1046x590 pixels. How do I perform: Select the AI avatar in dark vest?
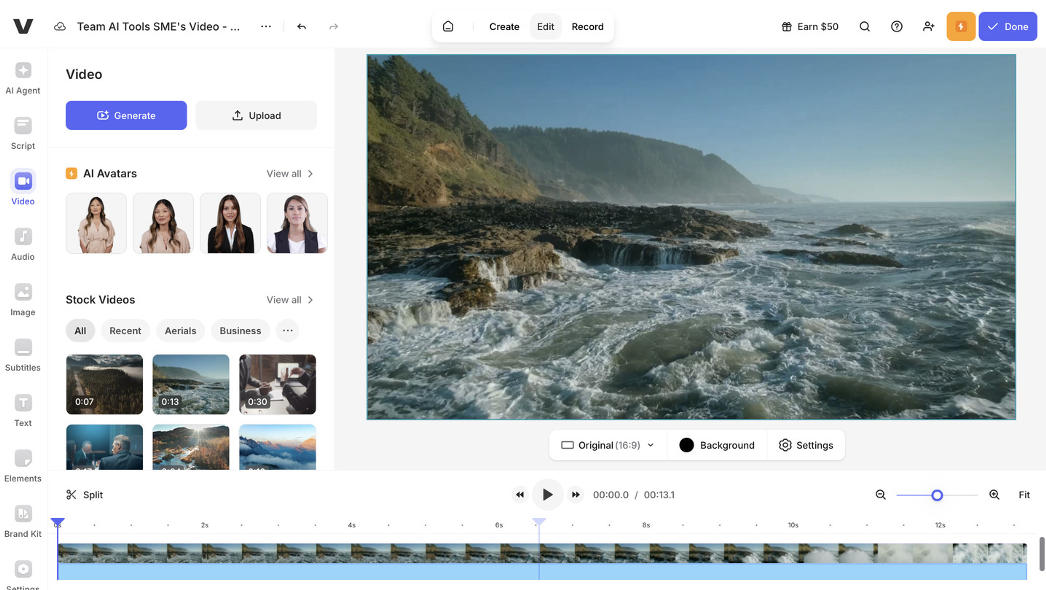[x=298, y=223]
